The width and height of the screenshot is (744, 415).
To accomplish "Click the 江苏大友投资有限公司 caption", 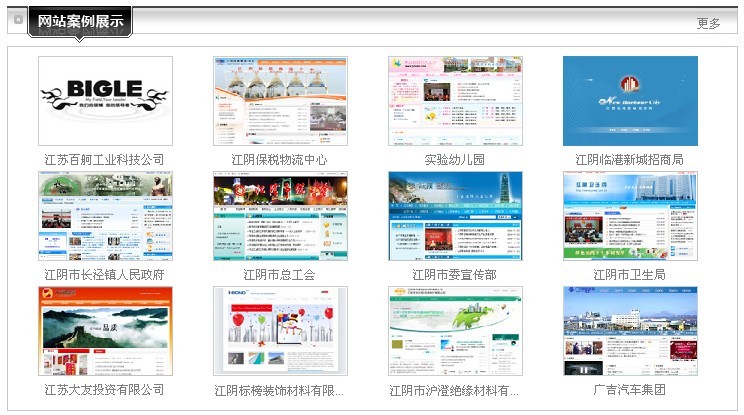I will coord(104,390).
